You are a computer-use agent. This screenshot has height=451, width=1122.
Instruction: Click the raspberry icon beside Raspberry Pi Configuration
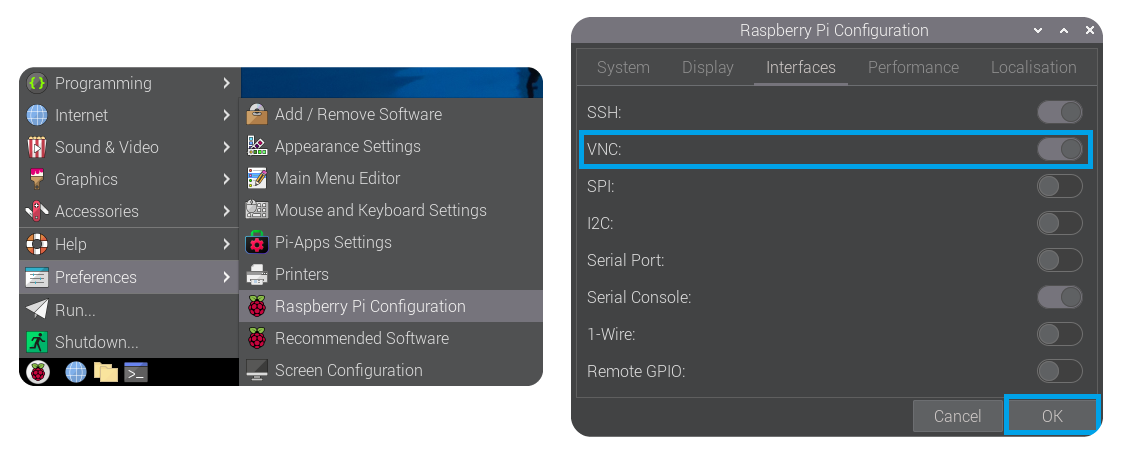(x=257, y=306)
